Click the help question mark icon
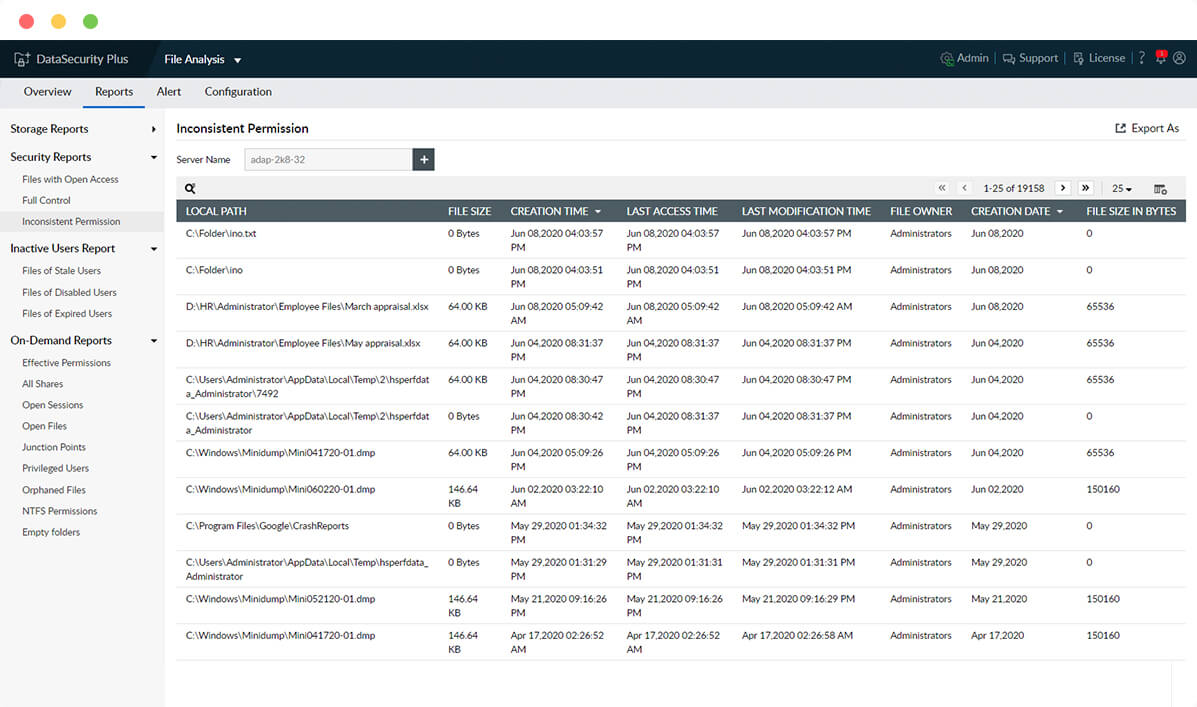The image size is (1197, 707). tap(1141, 58)
